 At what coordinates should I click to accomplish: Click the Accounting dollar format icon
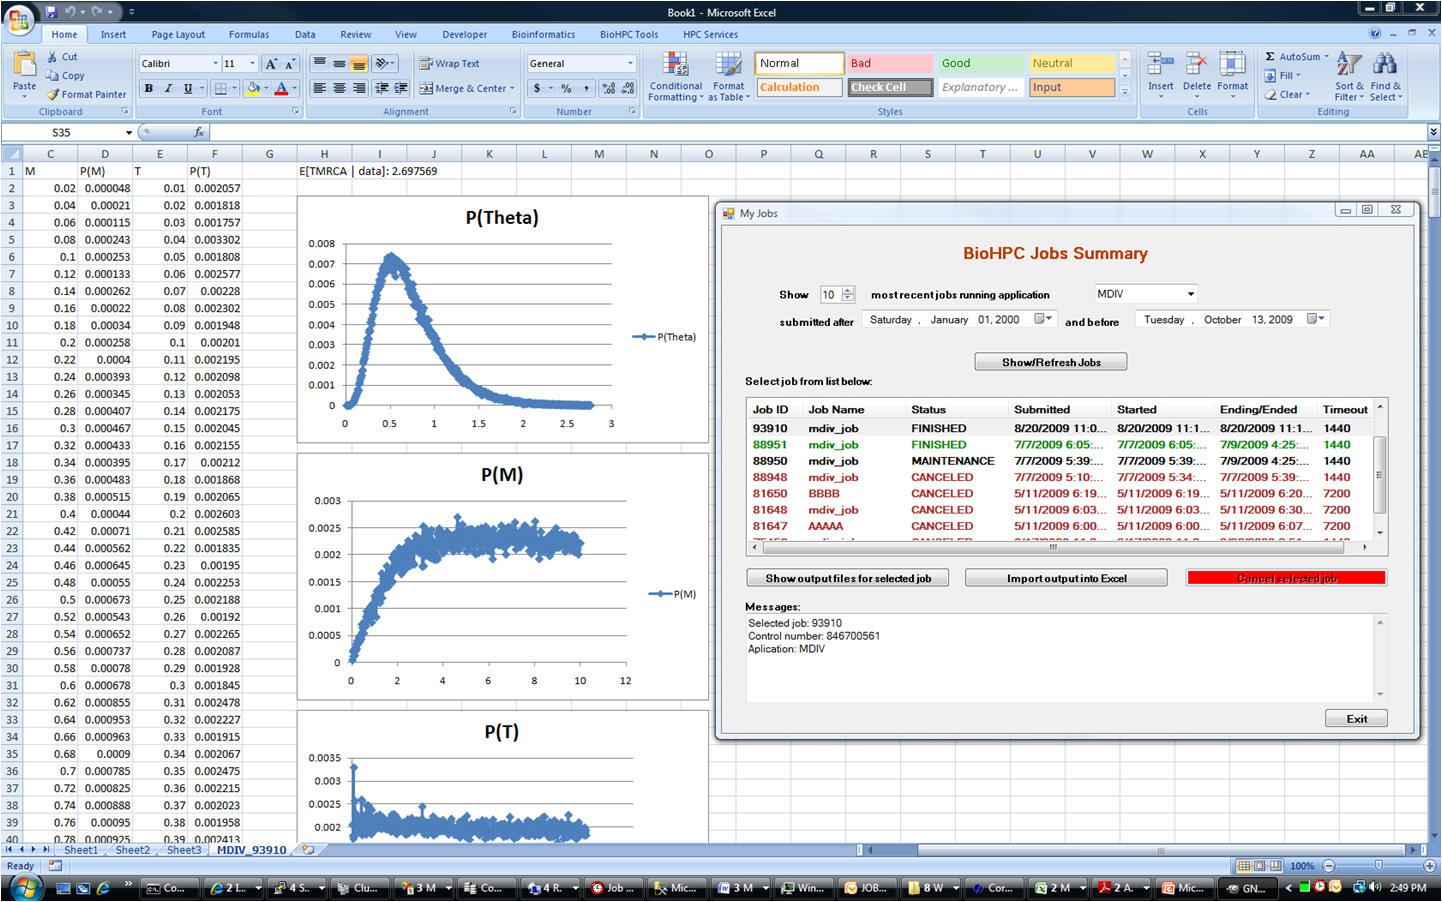[538, 88]
